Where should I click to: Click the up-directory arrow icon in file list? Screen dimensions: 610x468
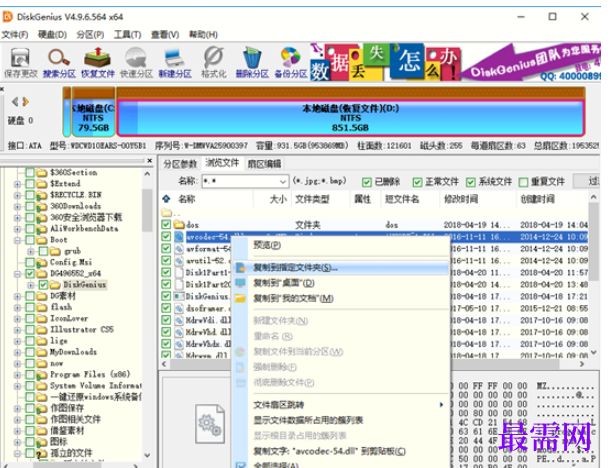point(167,199)
